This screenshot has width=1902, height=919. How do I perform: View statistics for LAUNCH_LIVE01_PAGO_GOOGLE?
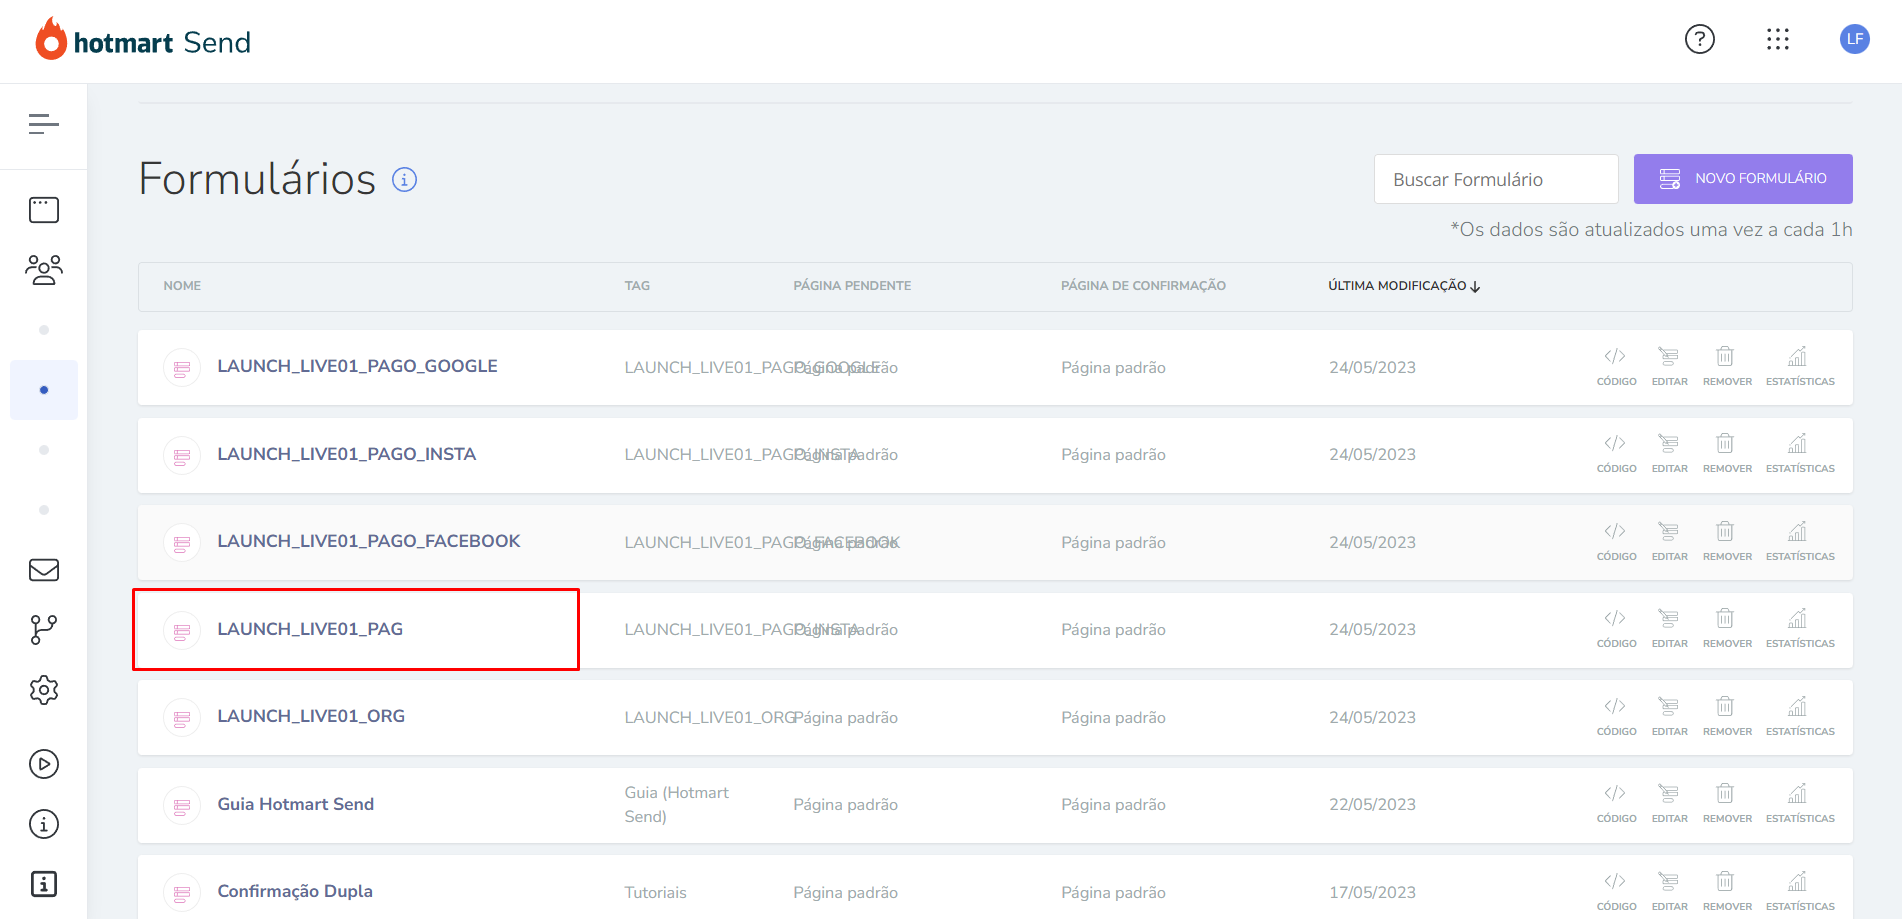1800,367
